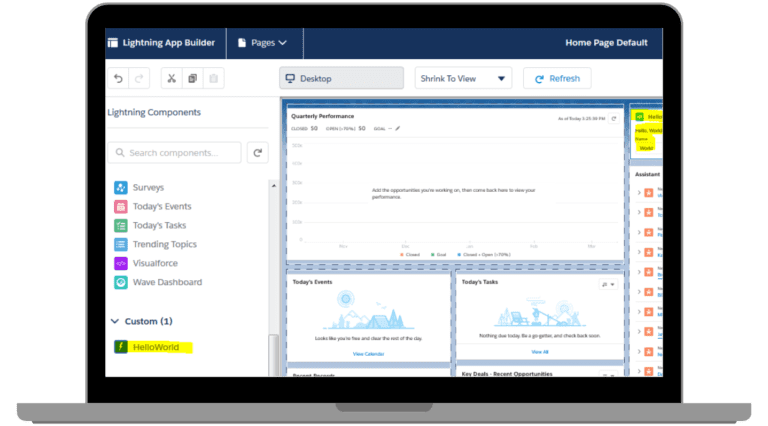Select the Today's Tasks component icon

point(120,225)
